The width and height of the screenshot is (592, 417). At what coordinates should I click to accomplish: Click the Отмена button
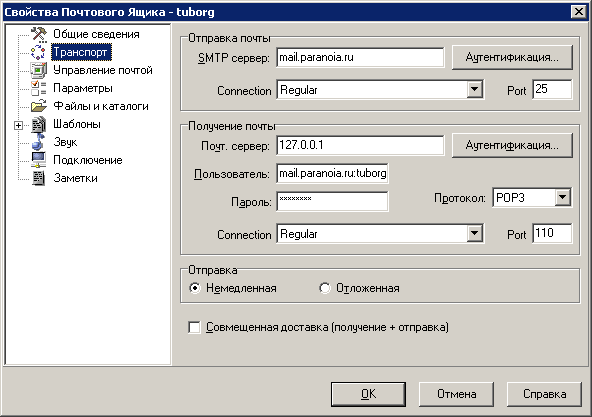click(456, 394)
